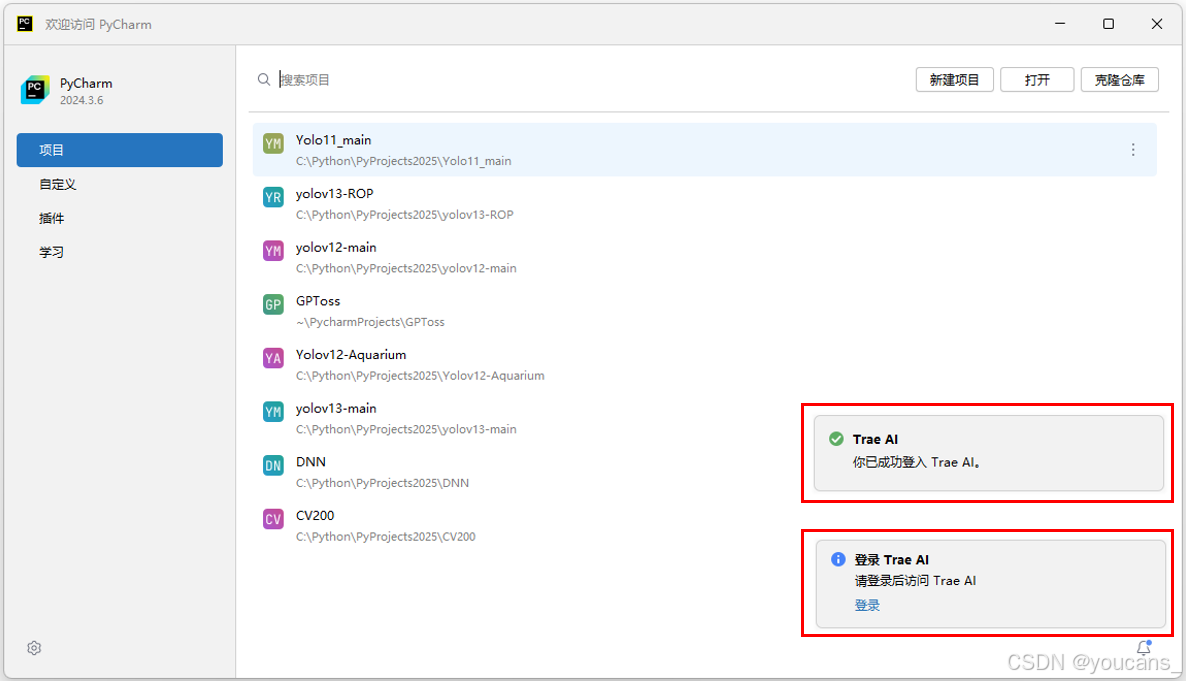The width and height of the screenshot is (1186, 682).
Task: Open the settings gear in the sidebar
Action: (34, 648)
